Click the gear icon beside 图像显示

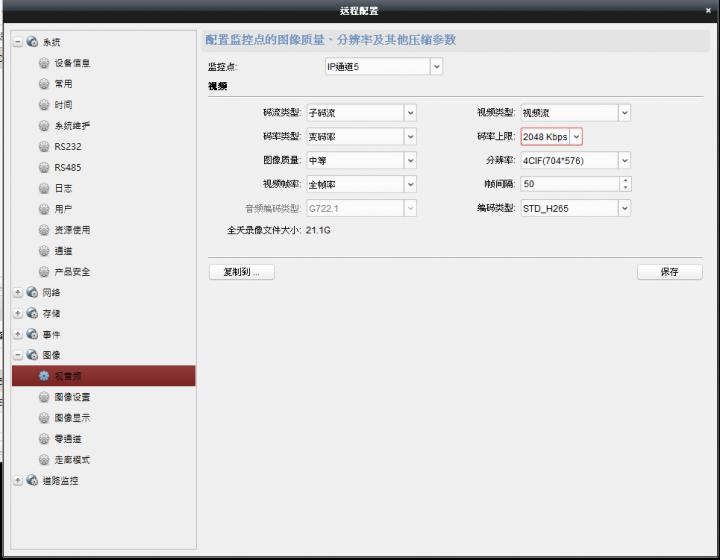coord(44,418)
